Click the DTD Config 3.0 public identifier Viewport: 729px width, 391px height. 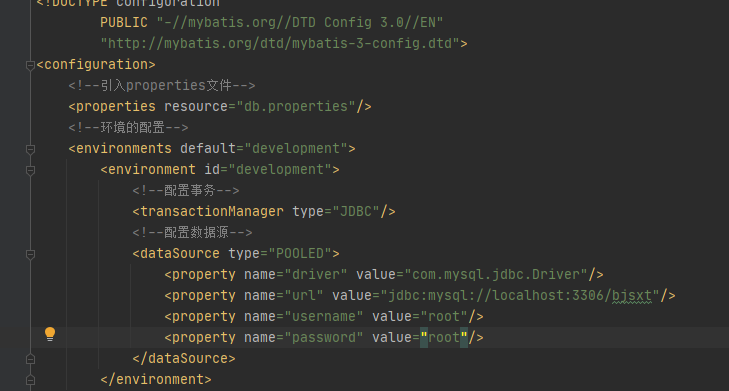[x=300, y=22]
